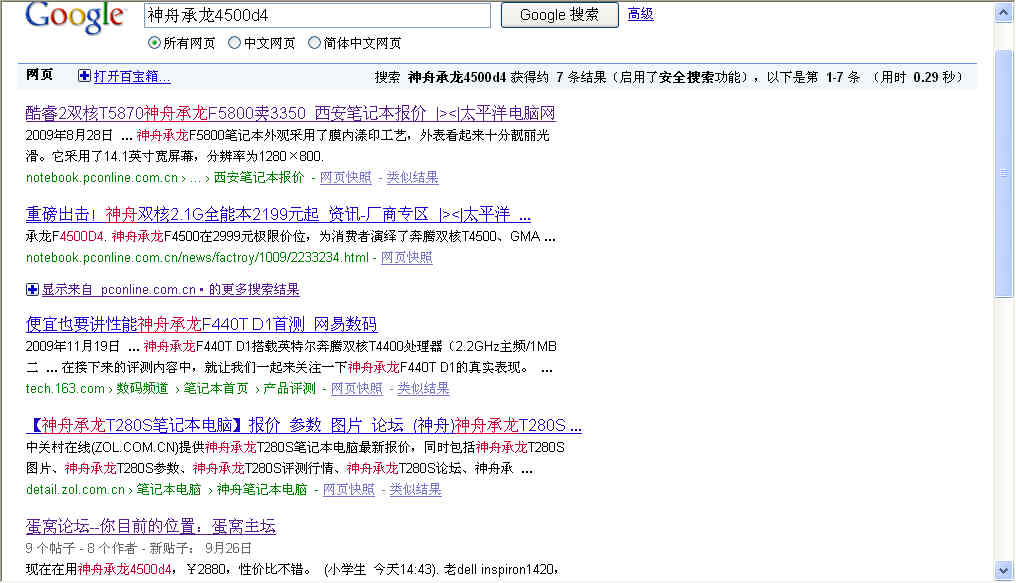1016x583 pixels.
Task: Select the 所有网页 radio button
Action: tap(154, 43)
